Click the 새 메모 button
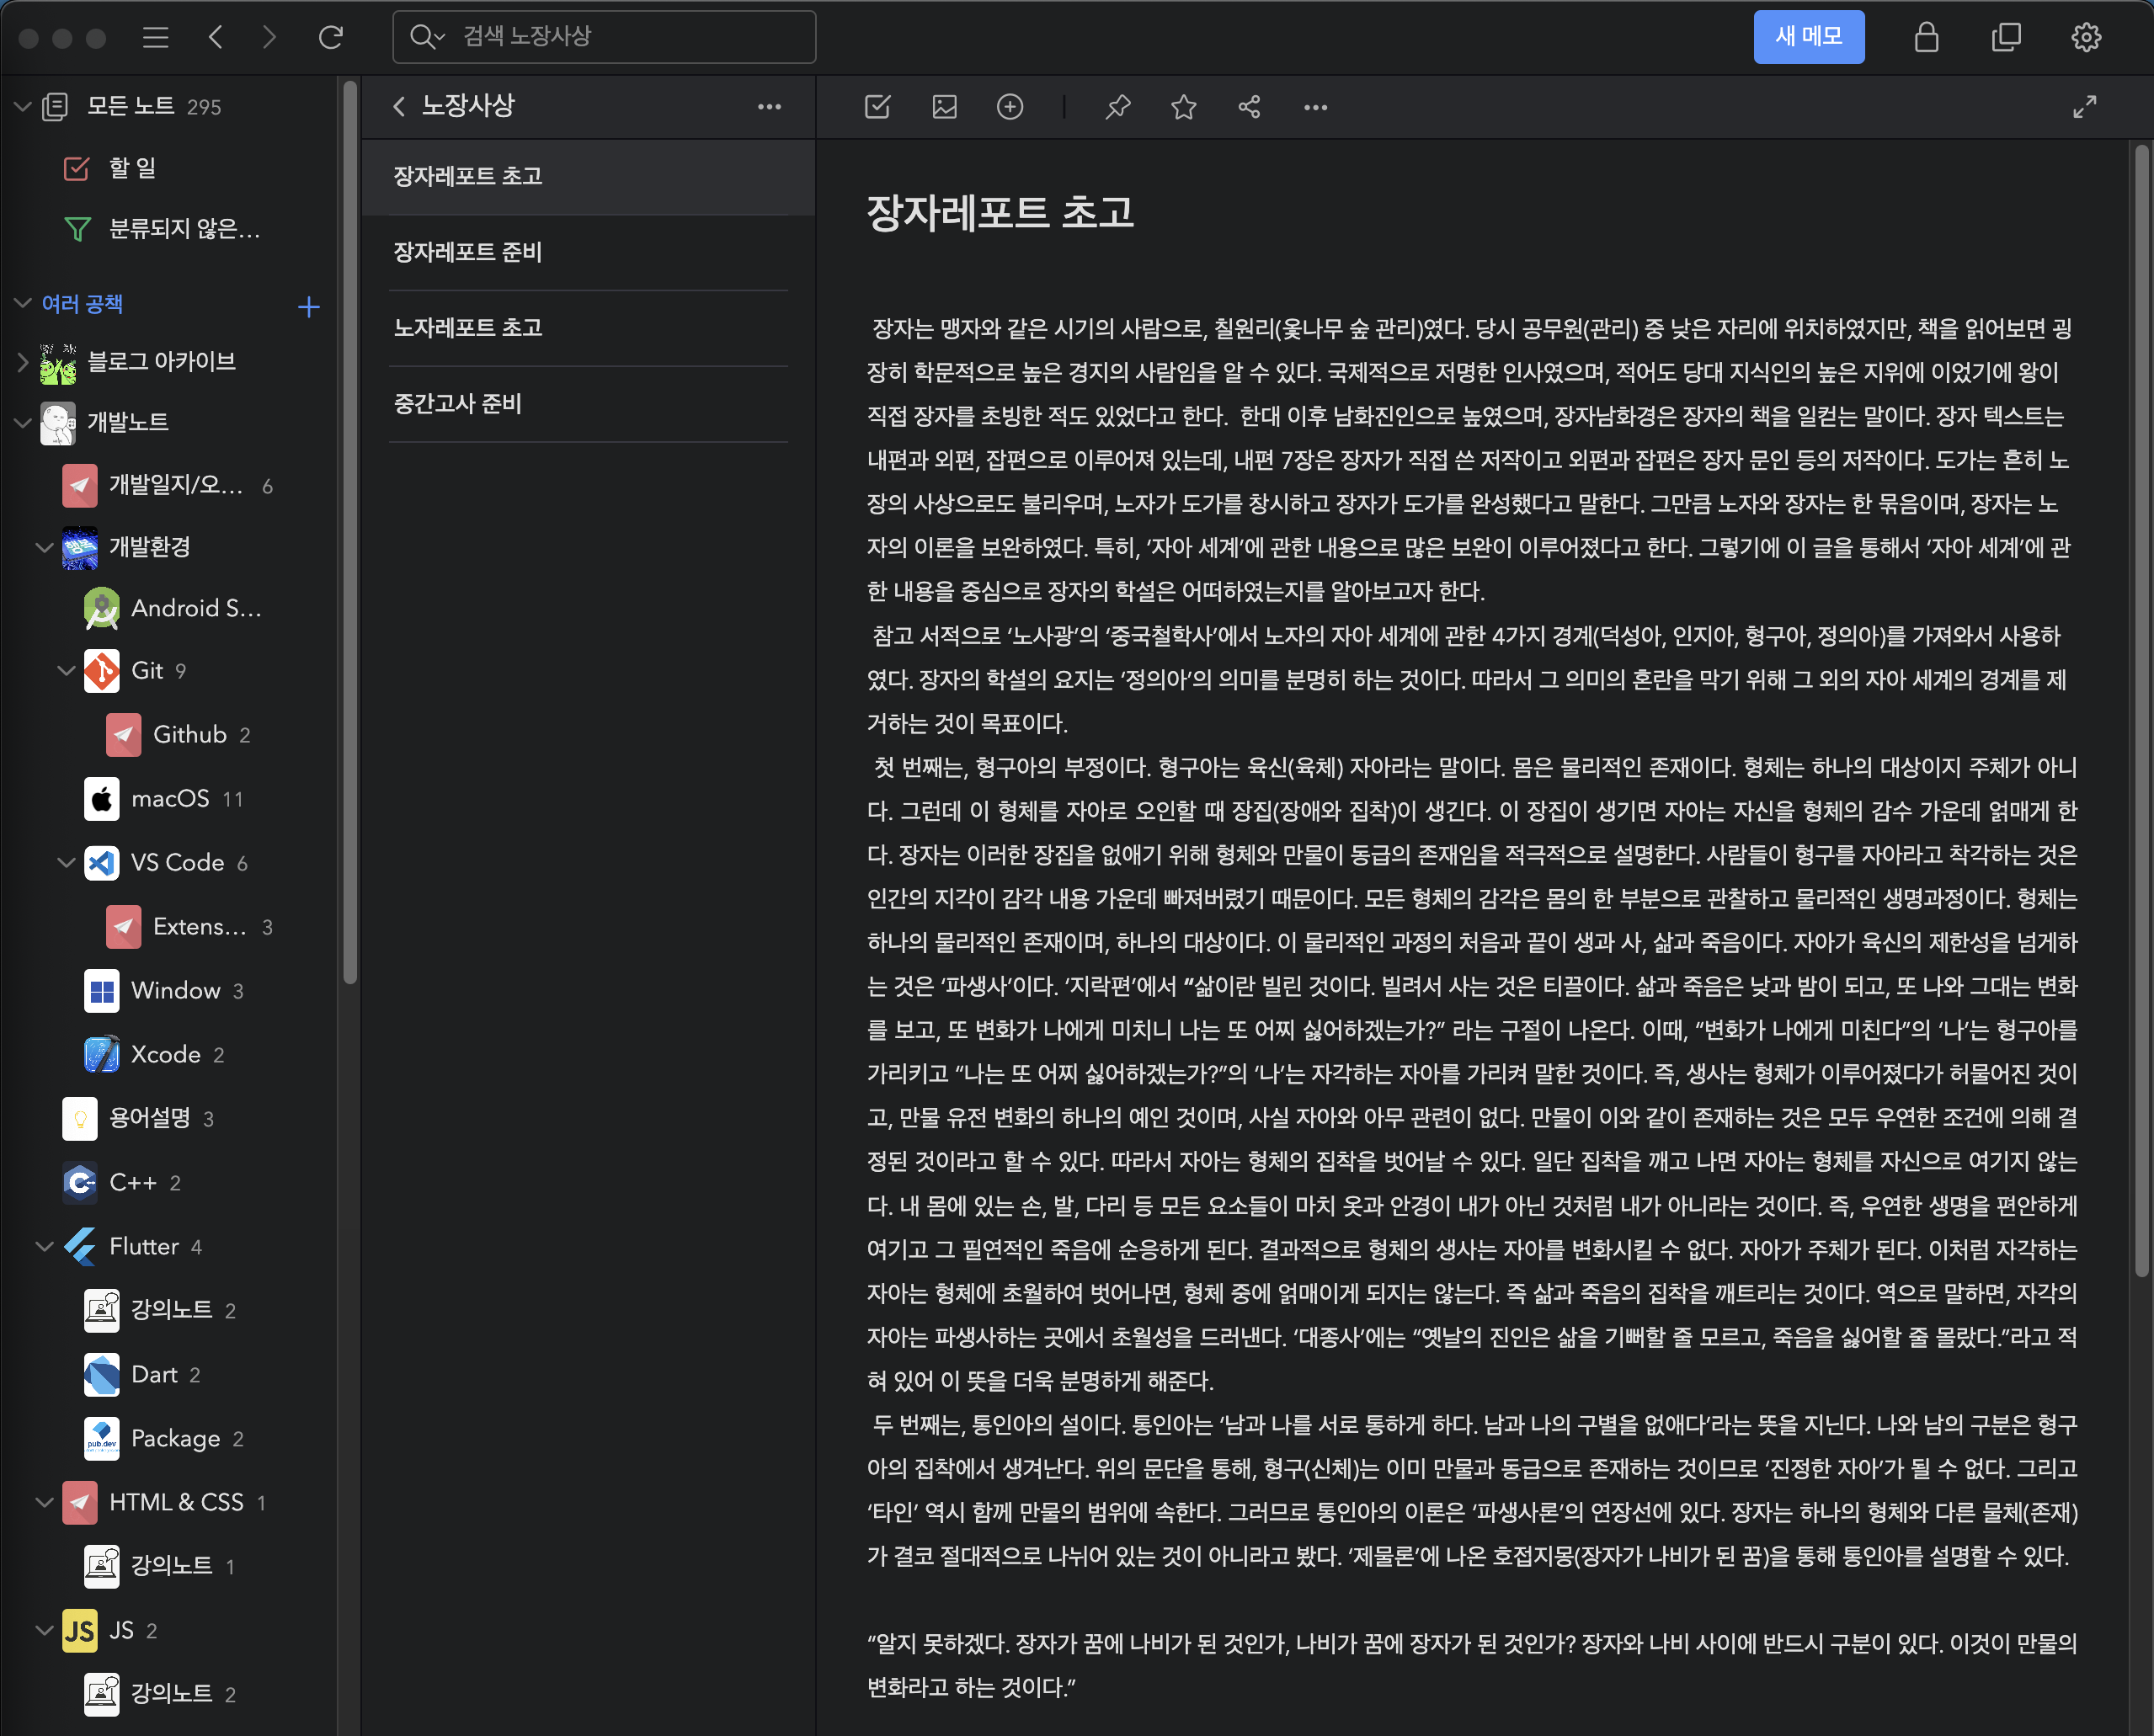The width and height of the screenshot is (2154, 1736). (x=1808, y=37)
